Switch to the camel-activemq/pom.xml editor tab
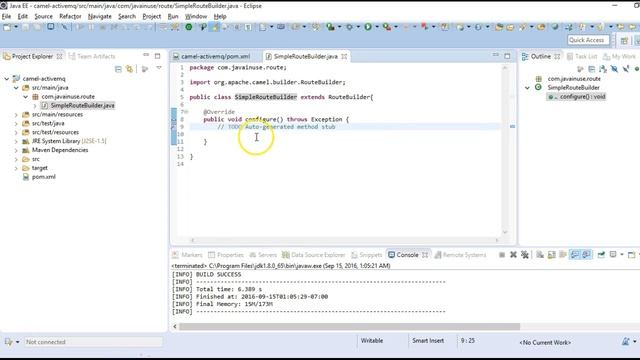The height and width of the screenshot is (360, 640). (x=215, y=56)
